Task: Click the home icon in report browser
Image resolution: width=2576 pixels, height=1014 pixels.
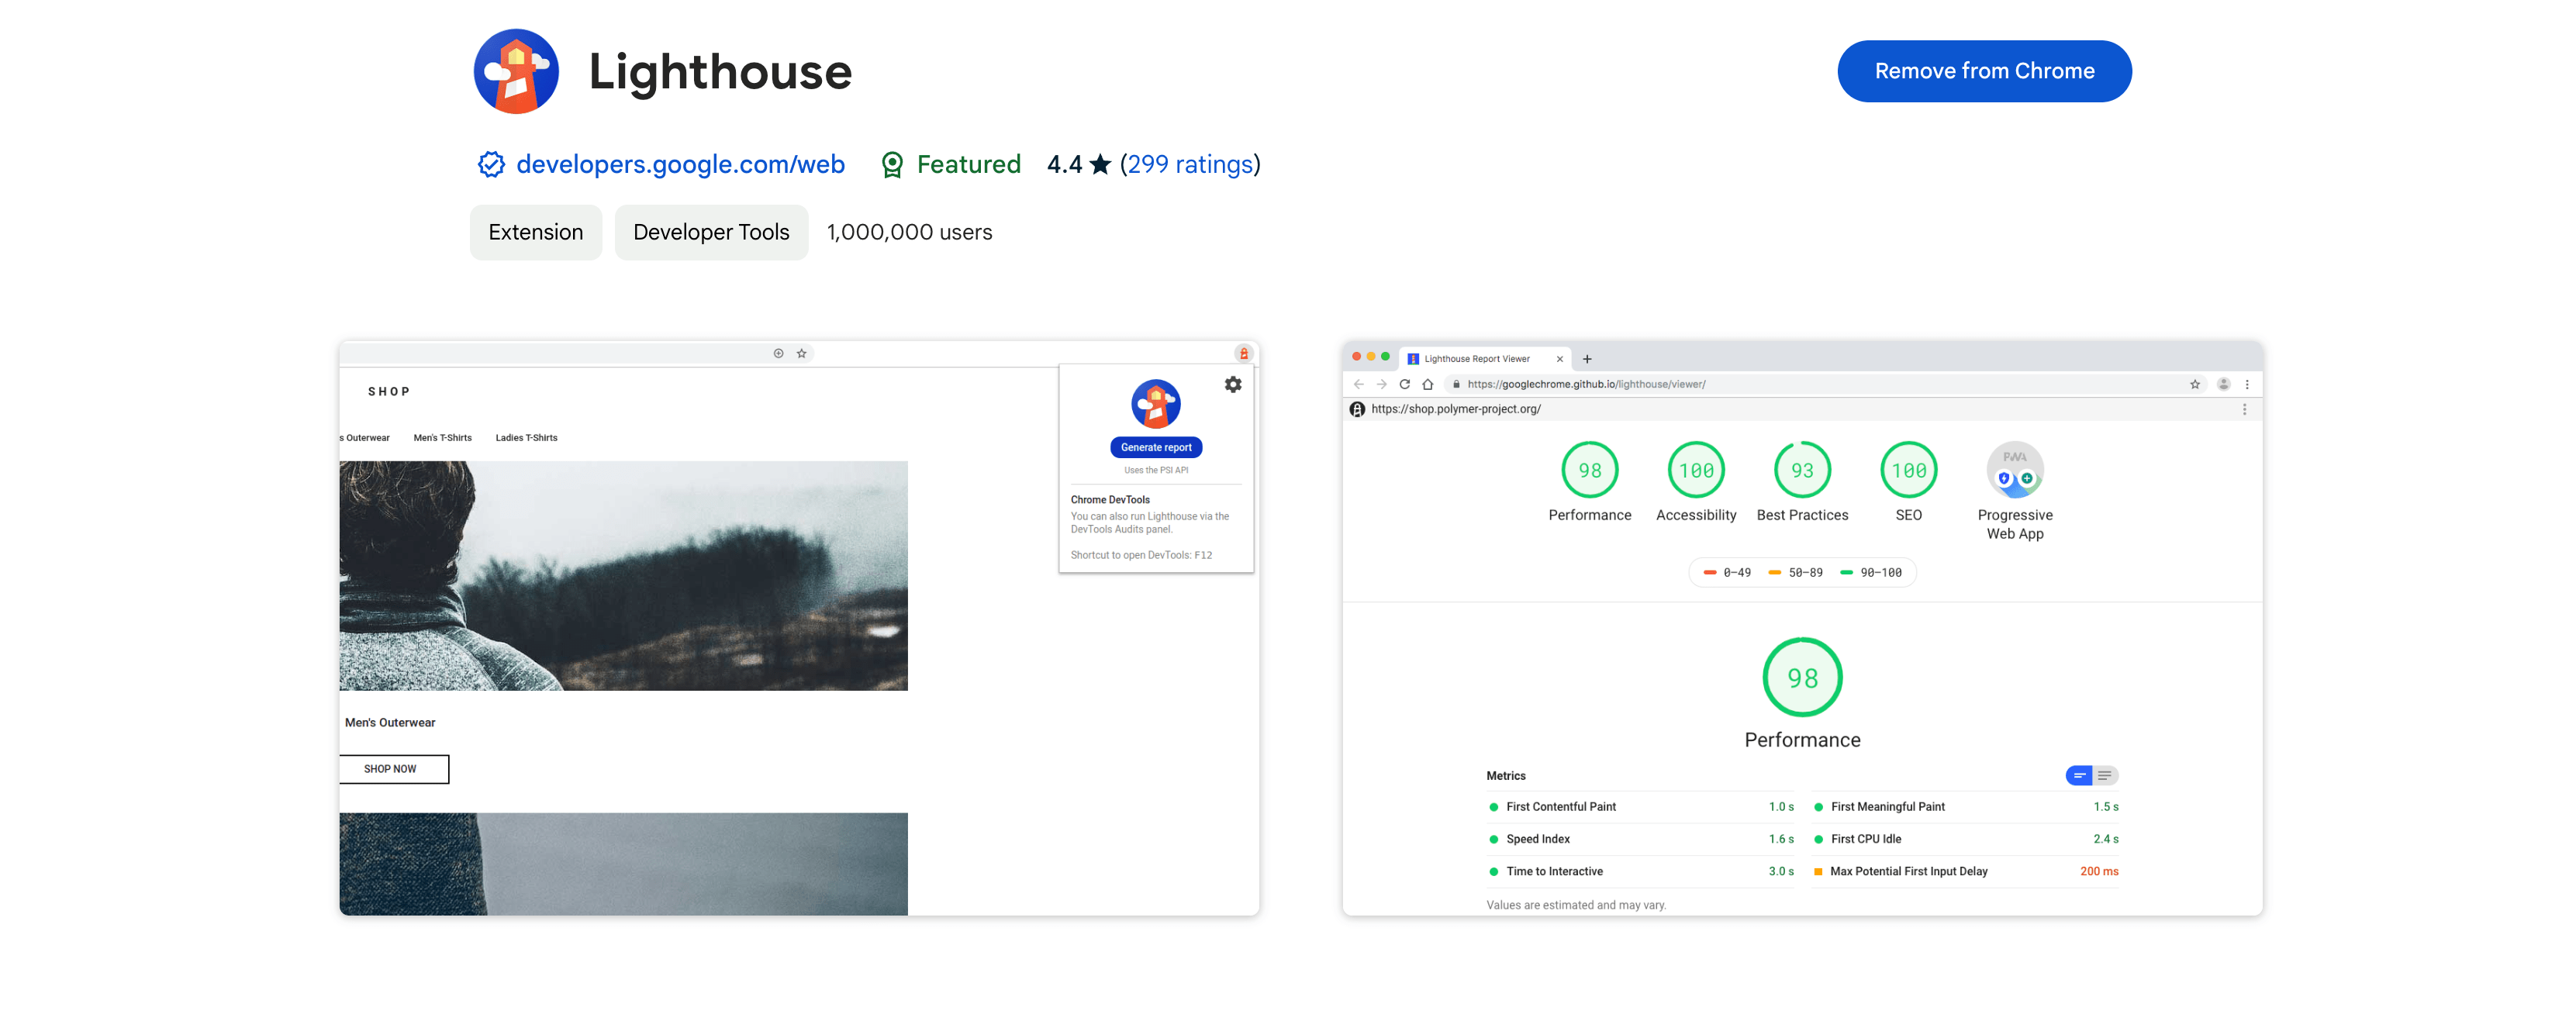Action: point(1428,384)
